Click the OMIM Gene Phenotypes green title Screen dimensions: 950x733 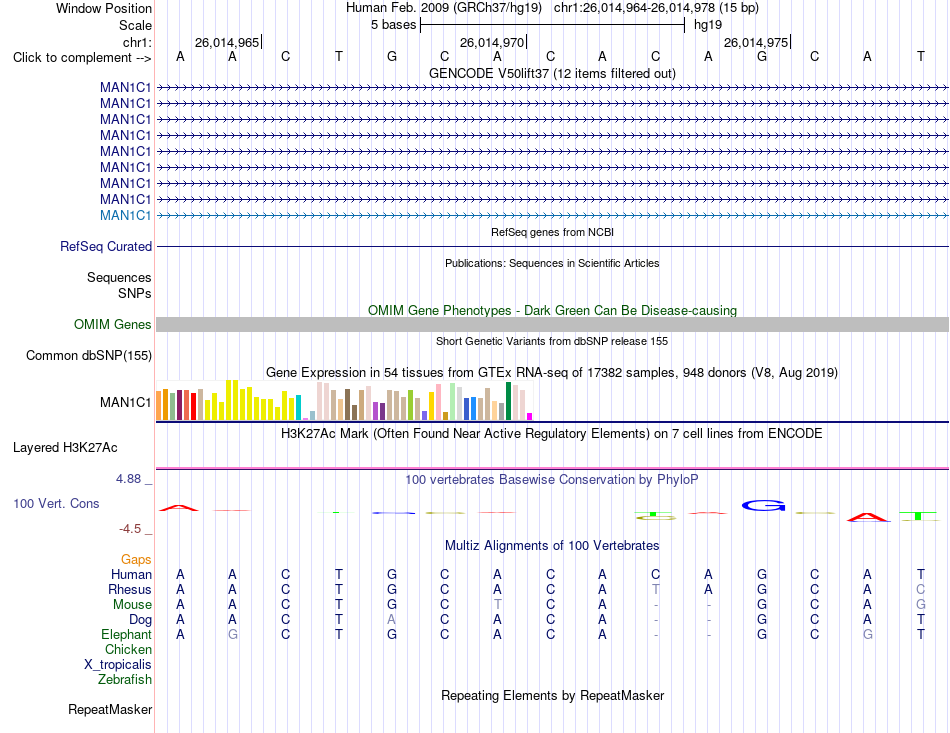pyautogui.click(x=553, y=310)
